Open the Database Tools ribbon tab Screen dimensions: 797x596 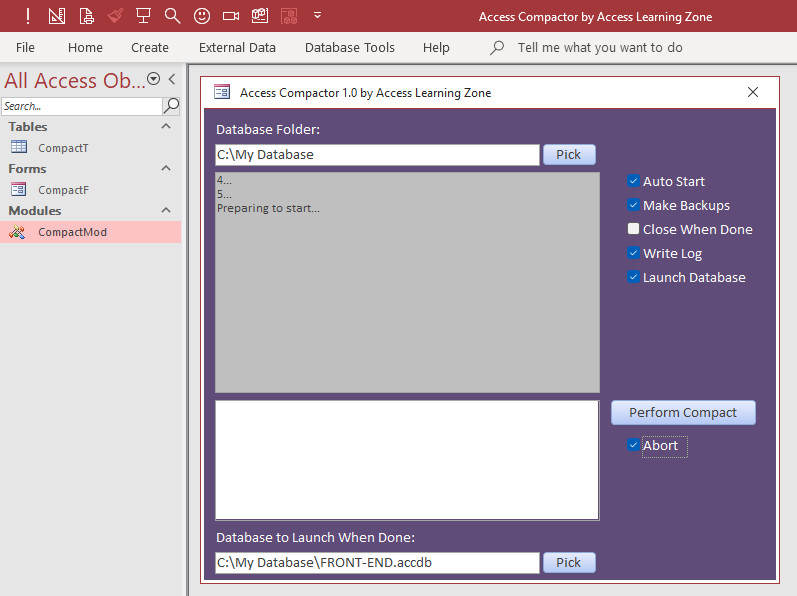[349, 47]
